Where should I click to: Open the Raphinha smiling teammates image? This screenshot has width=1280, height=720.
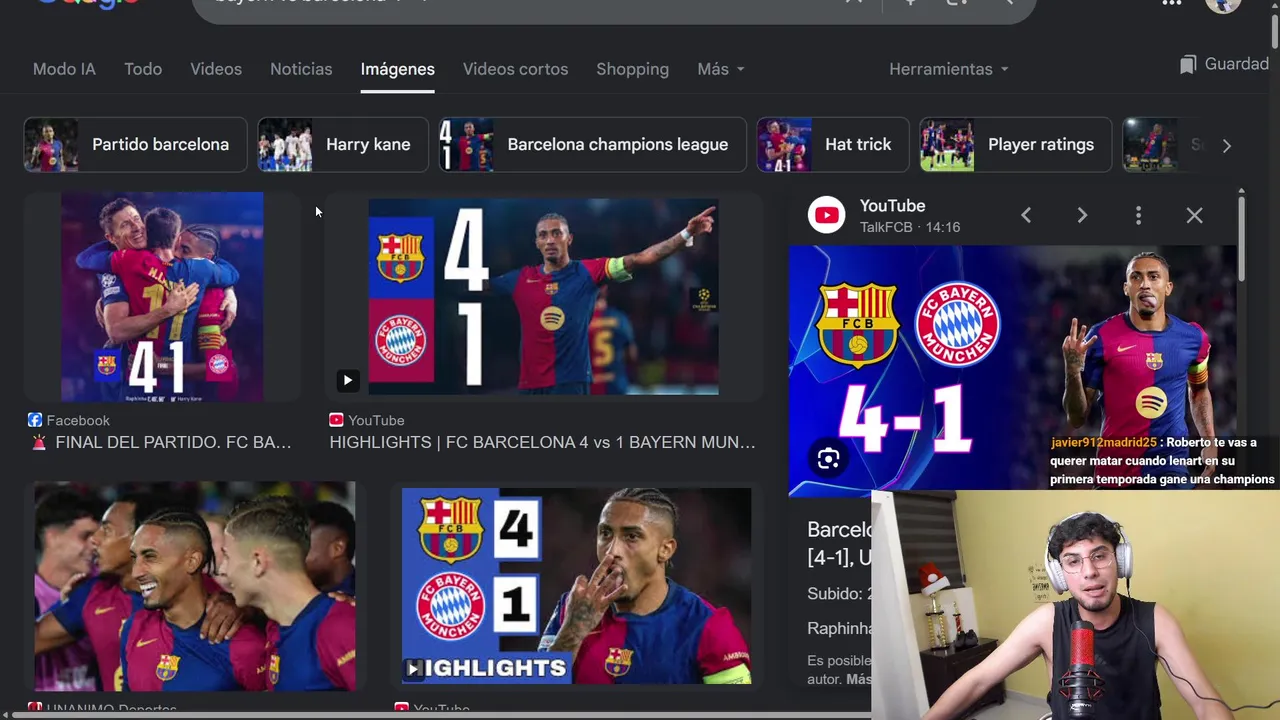click(x=195, y=586)
